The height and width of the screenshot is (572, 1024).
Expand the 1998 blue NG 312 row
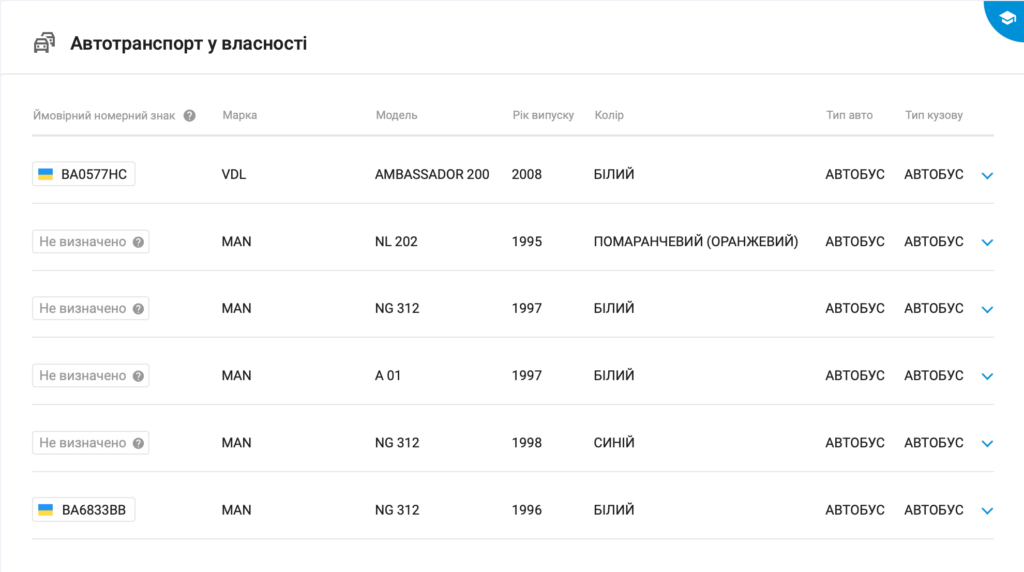pyautogui.click(x=987, y=444)
